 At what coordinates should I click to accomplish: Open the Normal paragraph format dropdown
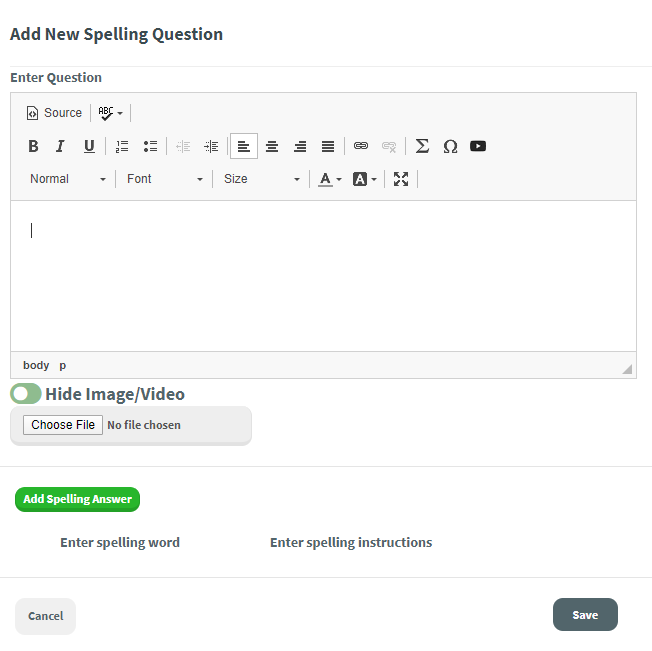point(68,179)
